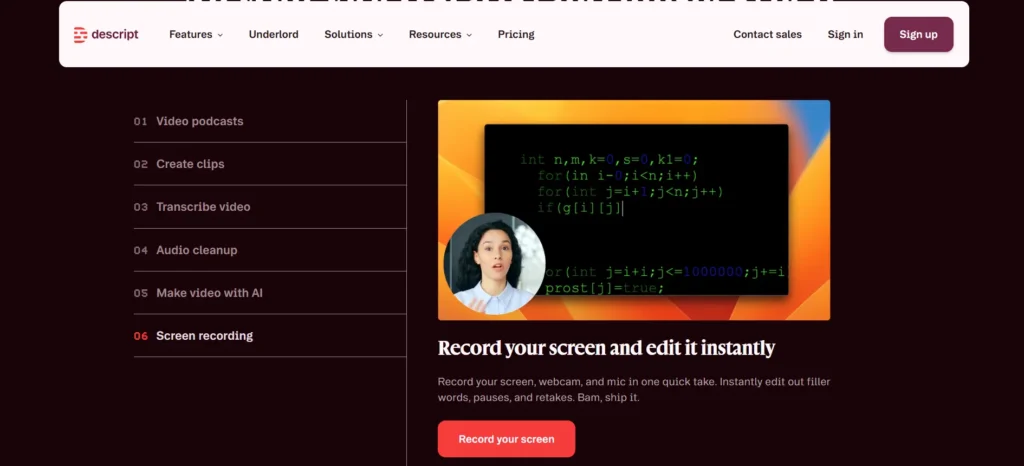Click the Sign up button
The image size is (1024, 466).
pos(918,35)
